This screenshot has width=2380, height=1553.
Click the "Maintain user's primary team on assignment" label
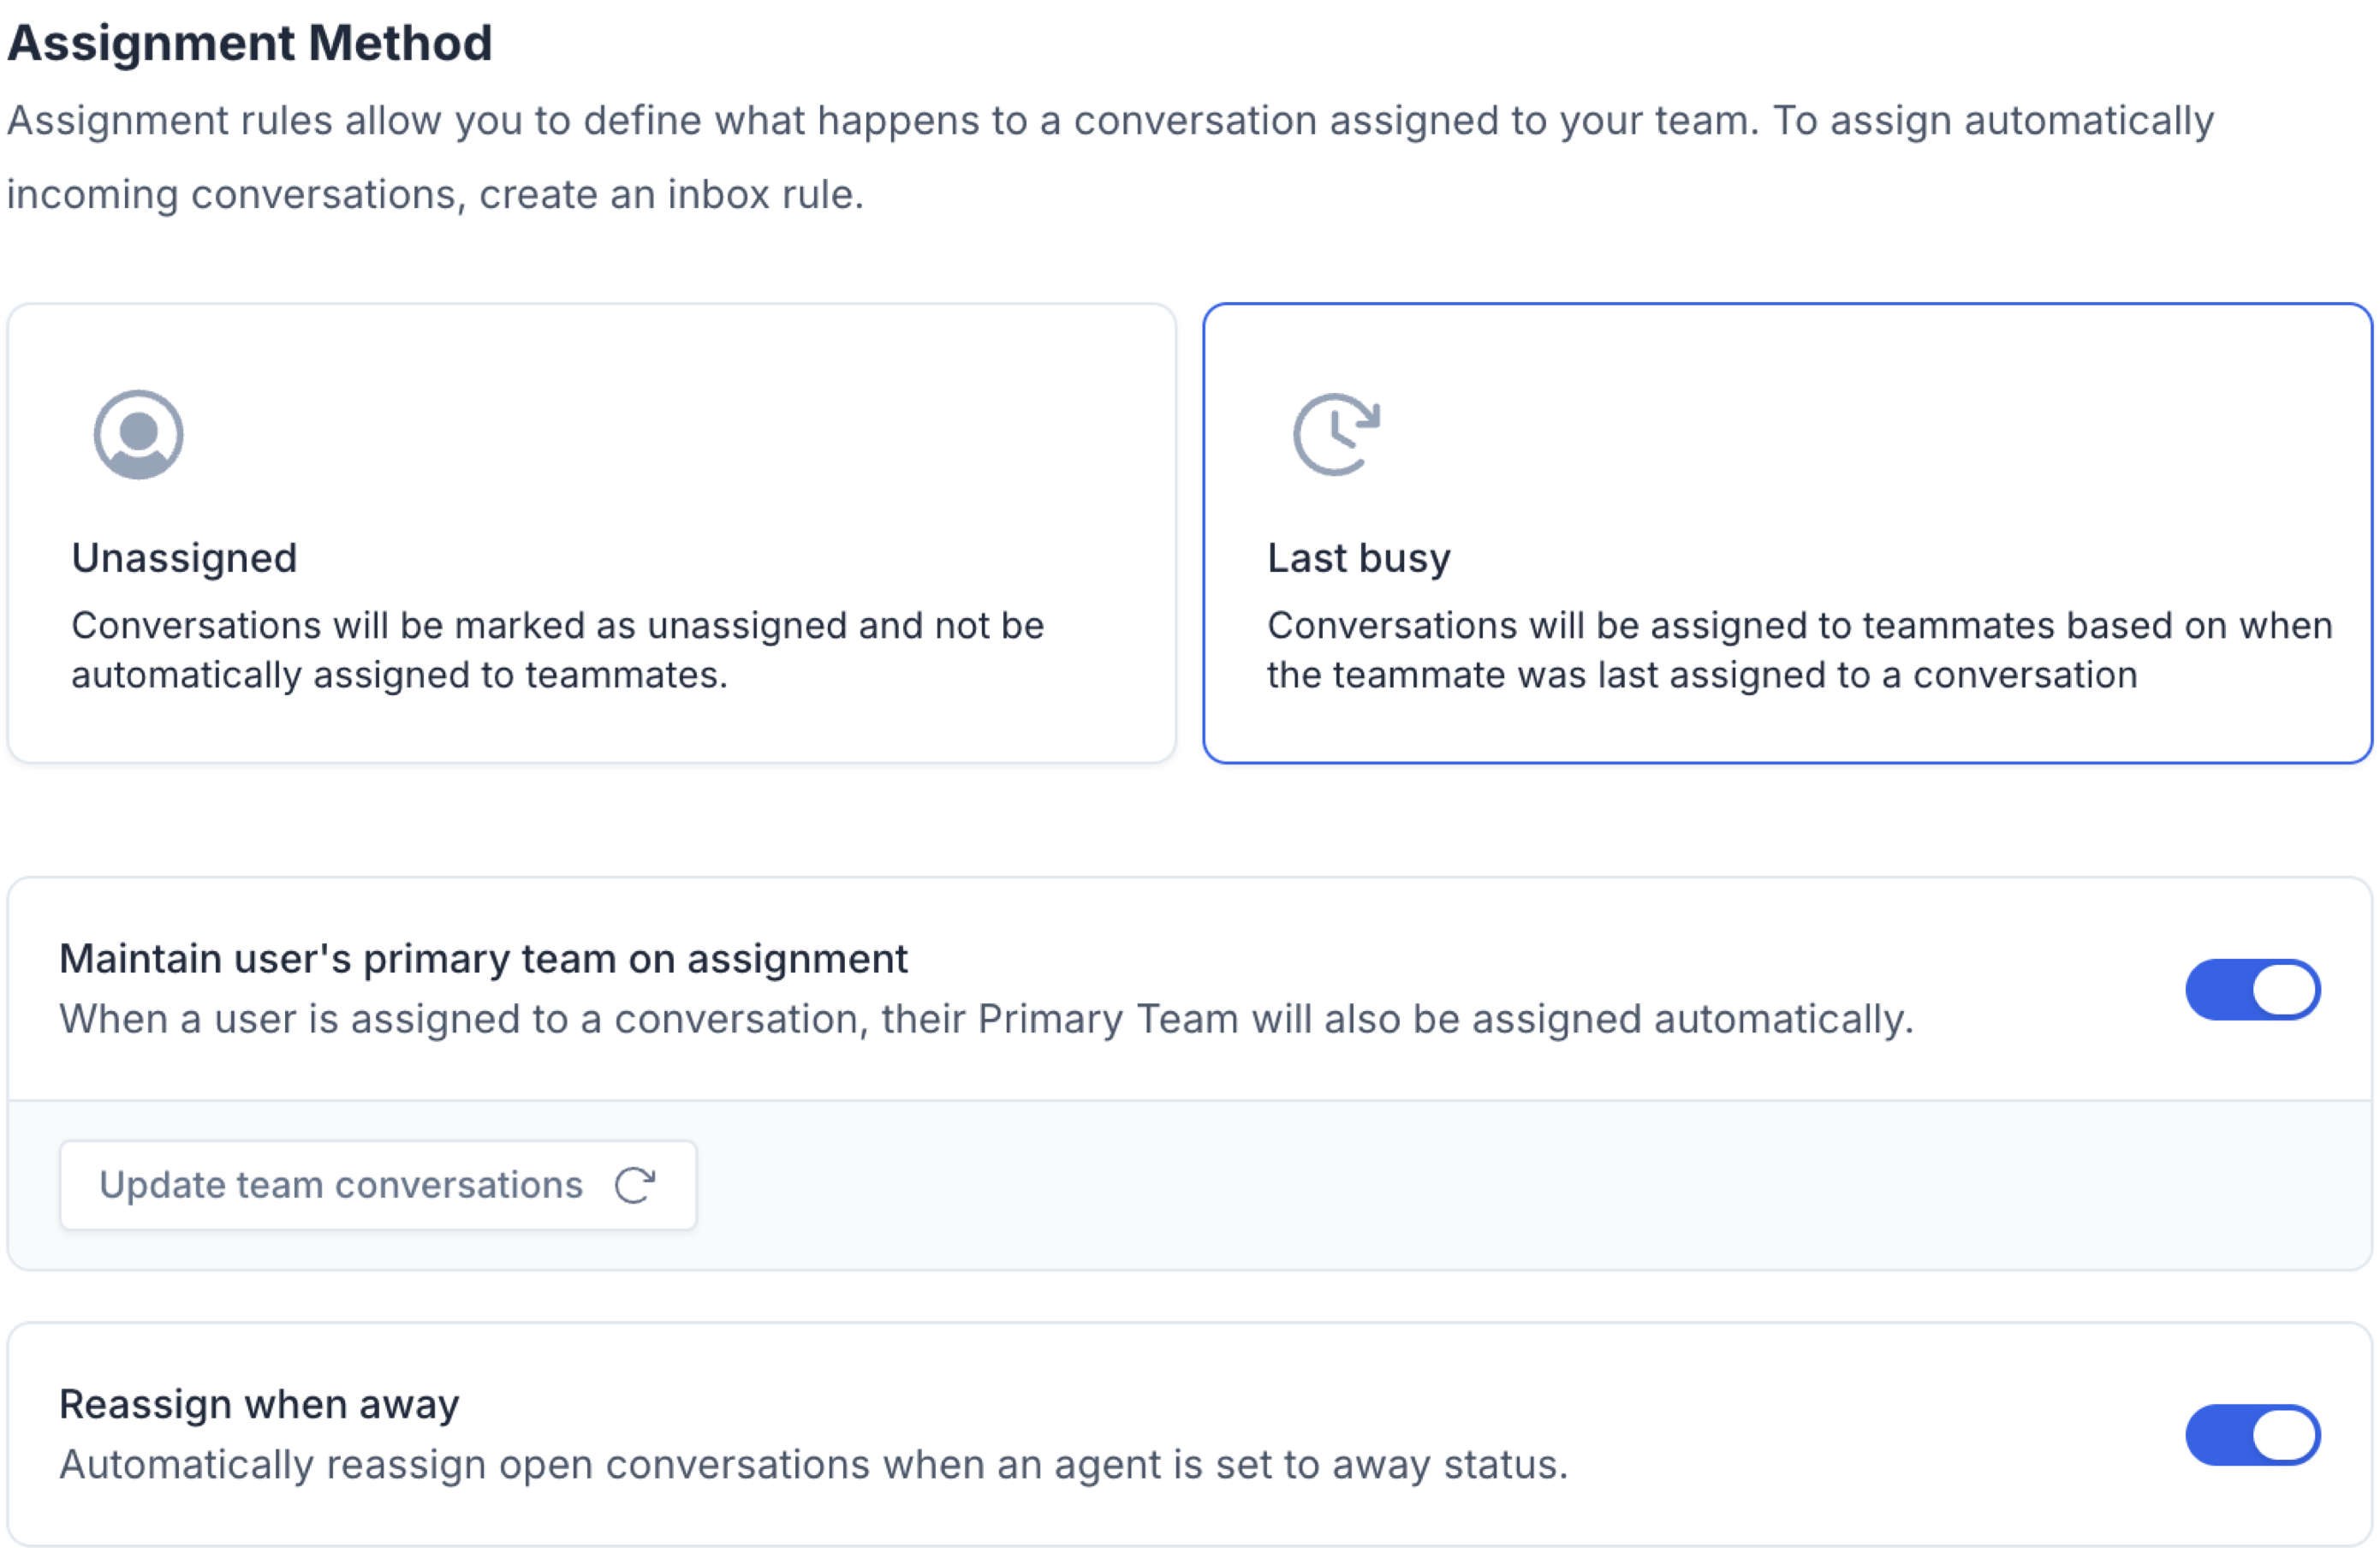click(x=483, y=959)
